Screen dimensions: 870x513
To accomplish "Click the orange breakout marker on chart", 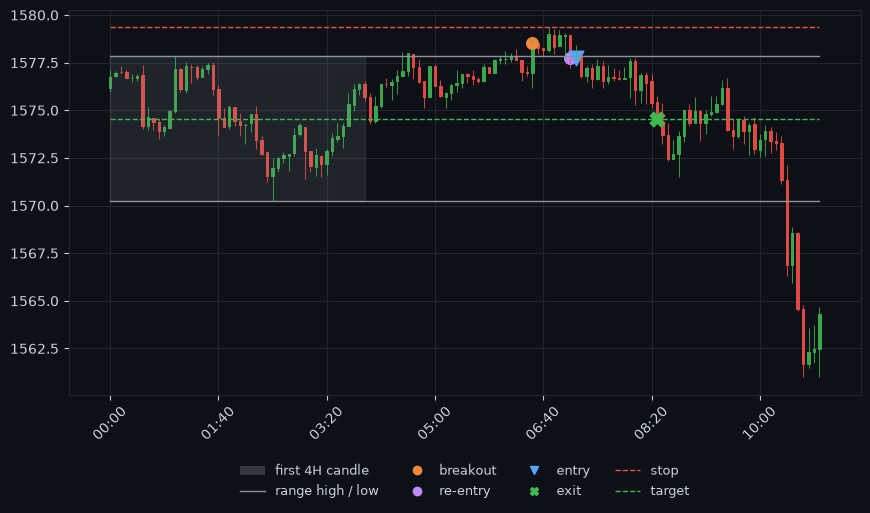I will click(532, 43).
